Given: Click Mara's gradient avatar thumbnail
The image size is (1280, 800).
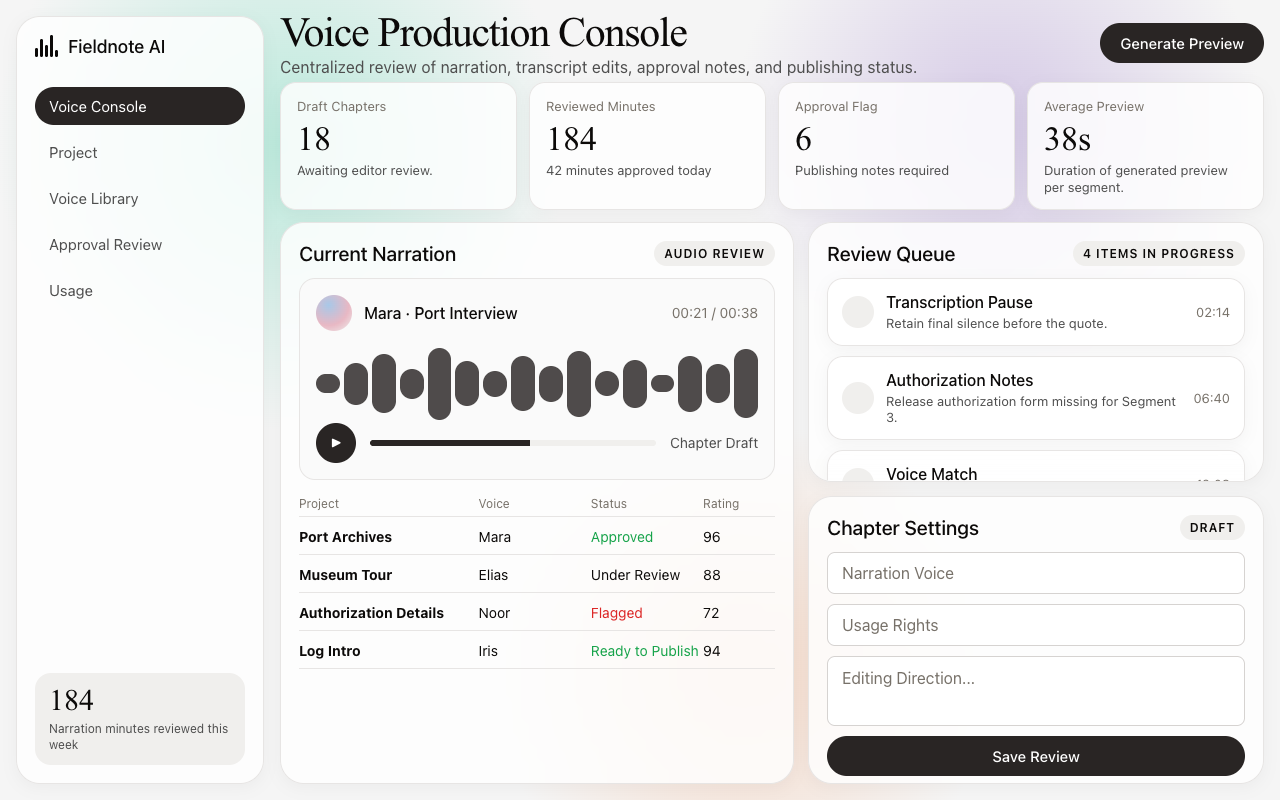Looking at the screenshot, I should coord(334,313).
